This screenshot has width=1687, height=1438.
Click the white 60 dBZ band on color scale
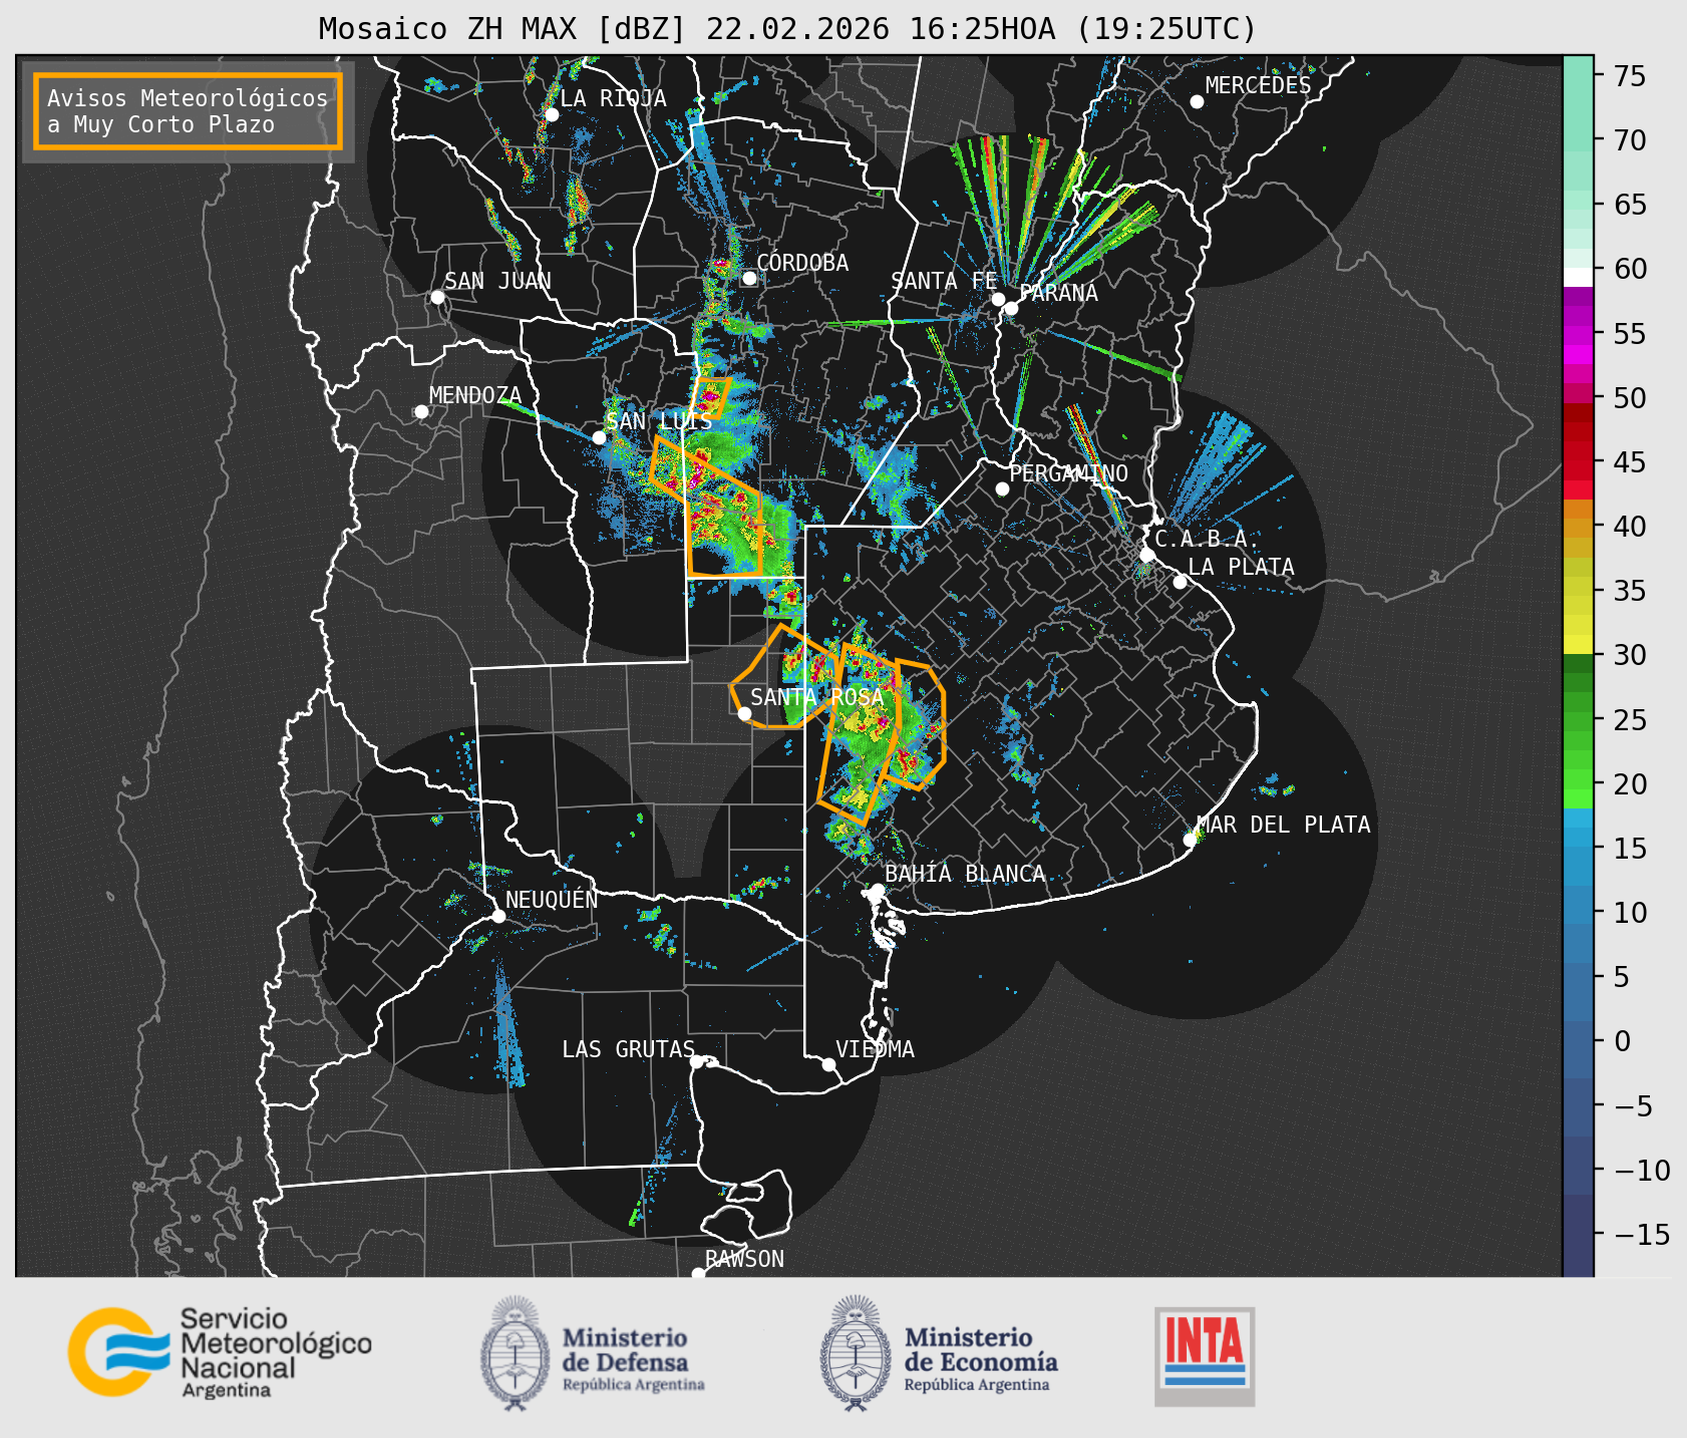pos(1577,277)
